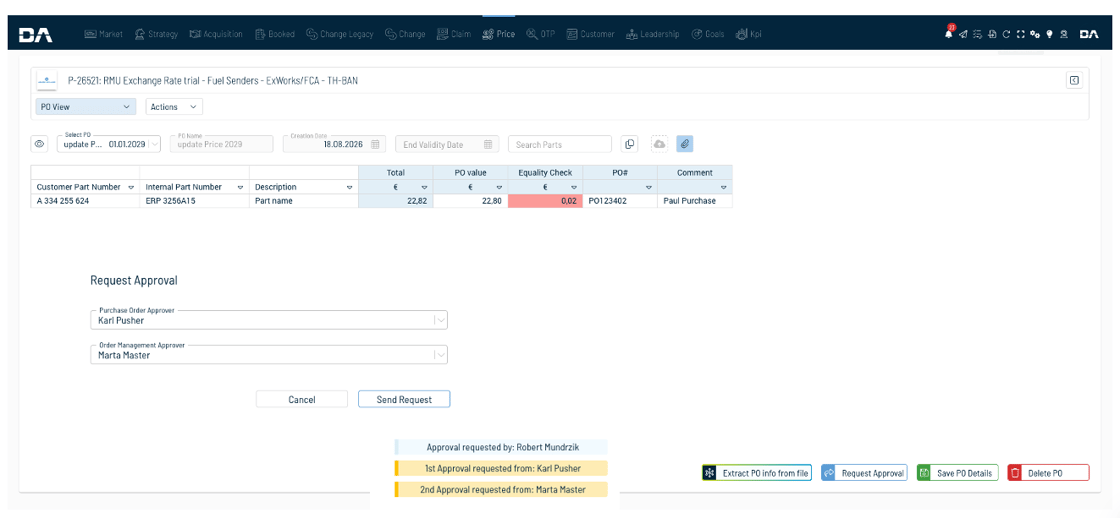
Task: Click the End Validity Date field
Action: point(447,144)
